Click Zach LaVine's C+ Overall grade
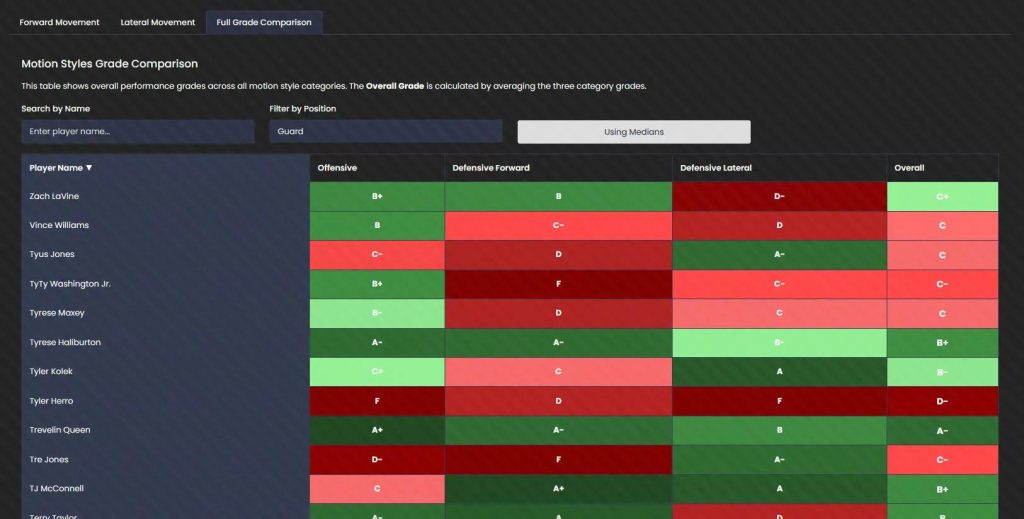The height and width of the screenshot is (519, 1024). [x=942, y=197]
